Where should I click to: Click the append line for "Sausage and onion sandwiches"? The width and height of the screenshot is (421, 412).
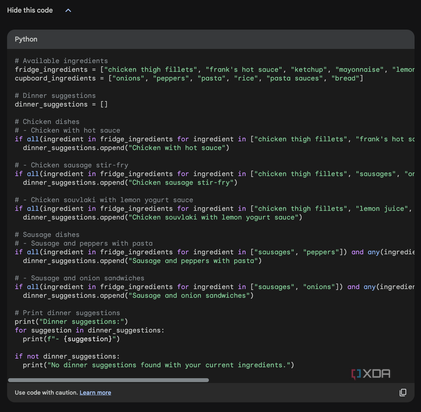(138, 295)
